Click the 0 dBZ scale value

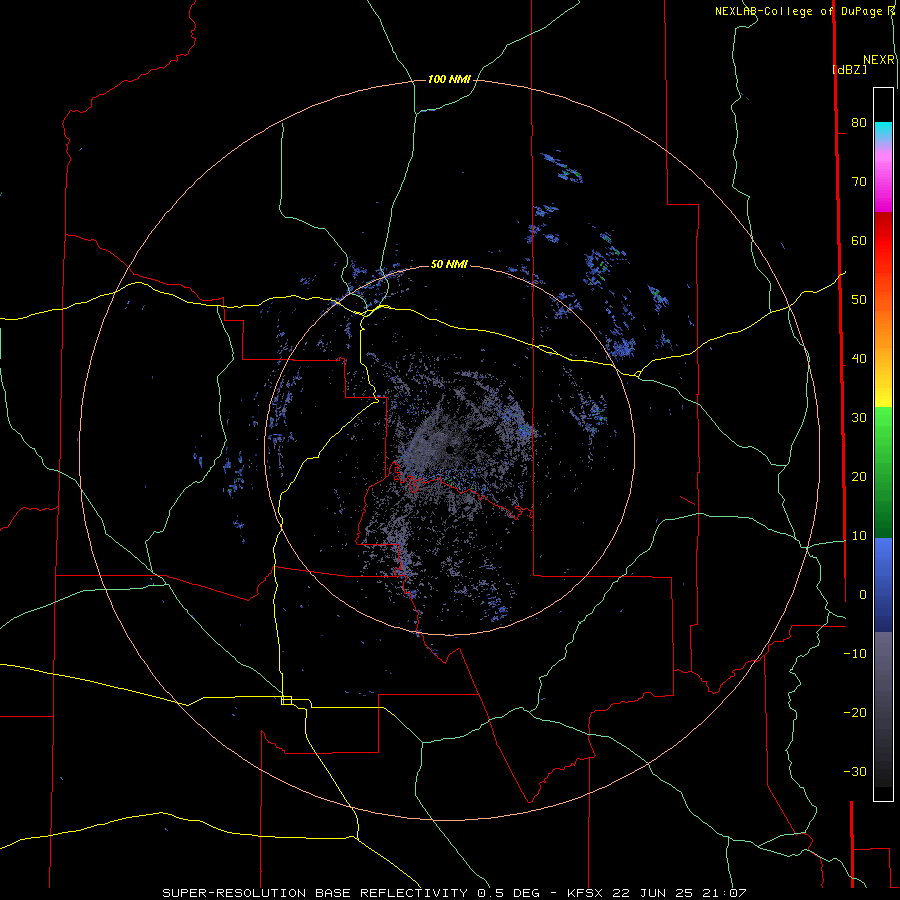point(863,595)
